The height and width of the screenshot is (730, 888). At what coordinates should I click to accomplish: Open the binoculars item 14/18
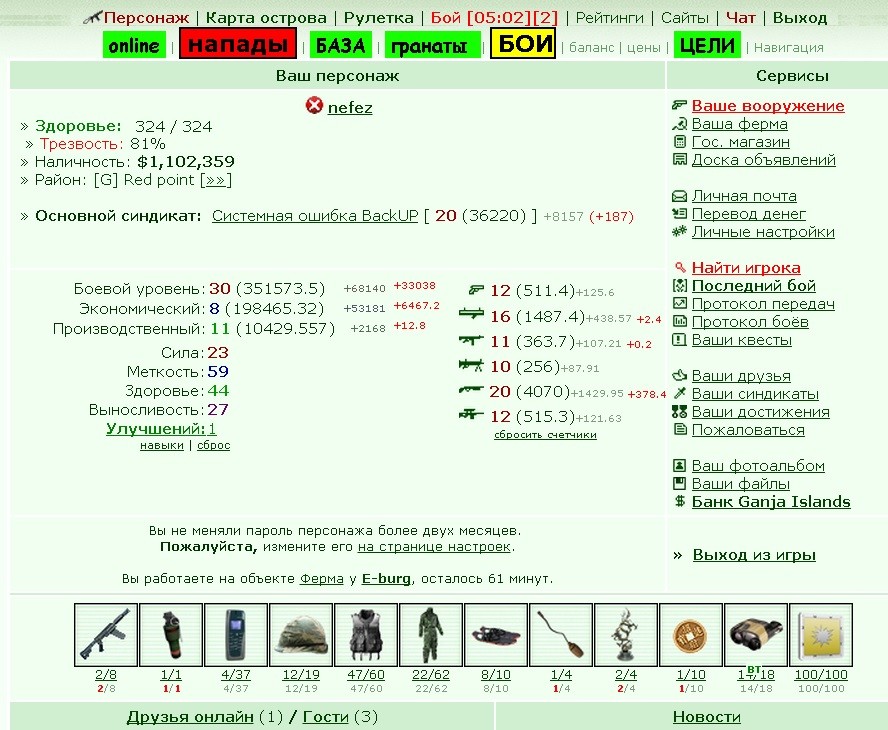755,634
